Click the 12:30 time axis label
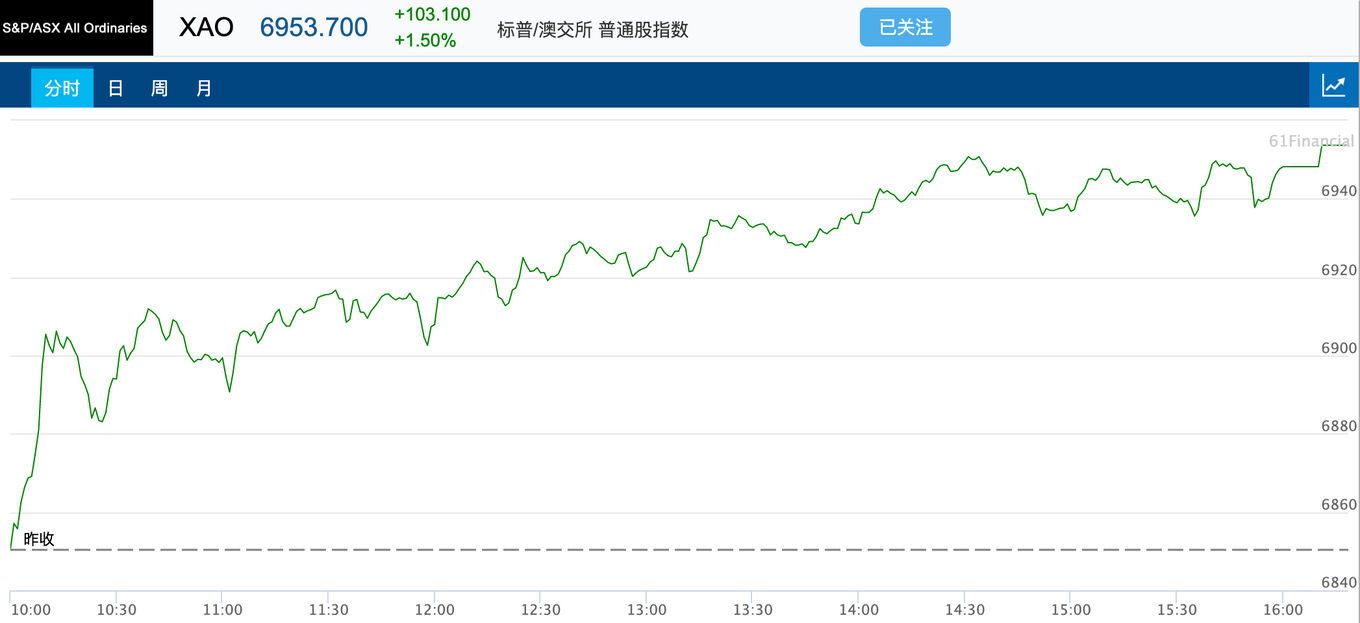Viewport: 1360px width, 623px height. (541, 610)
